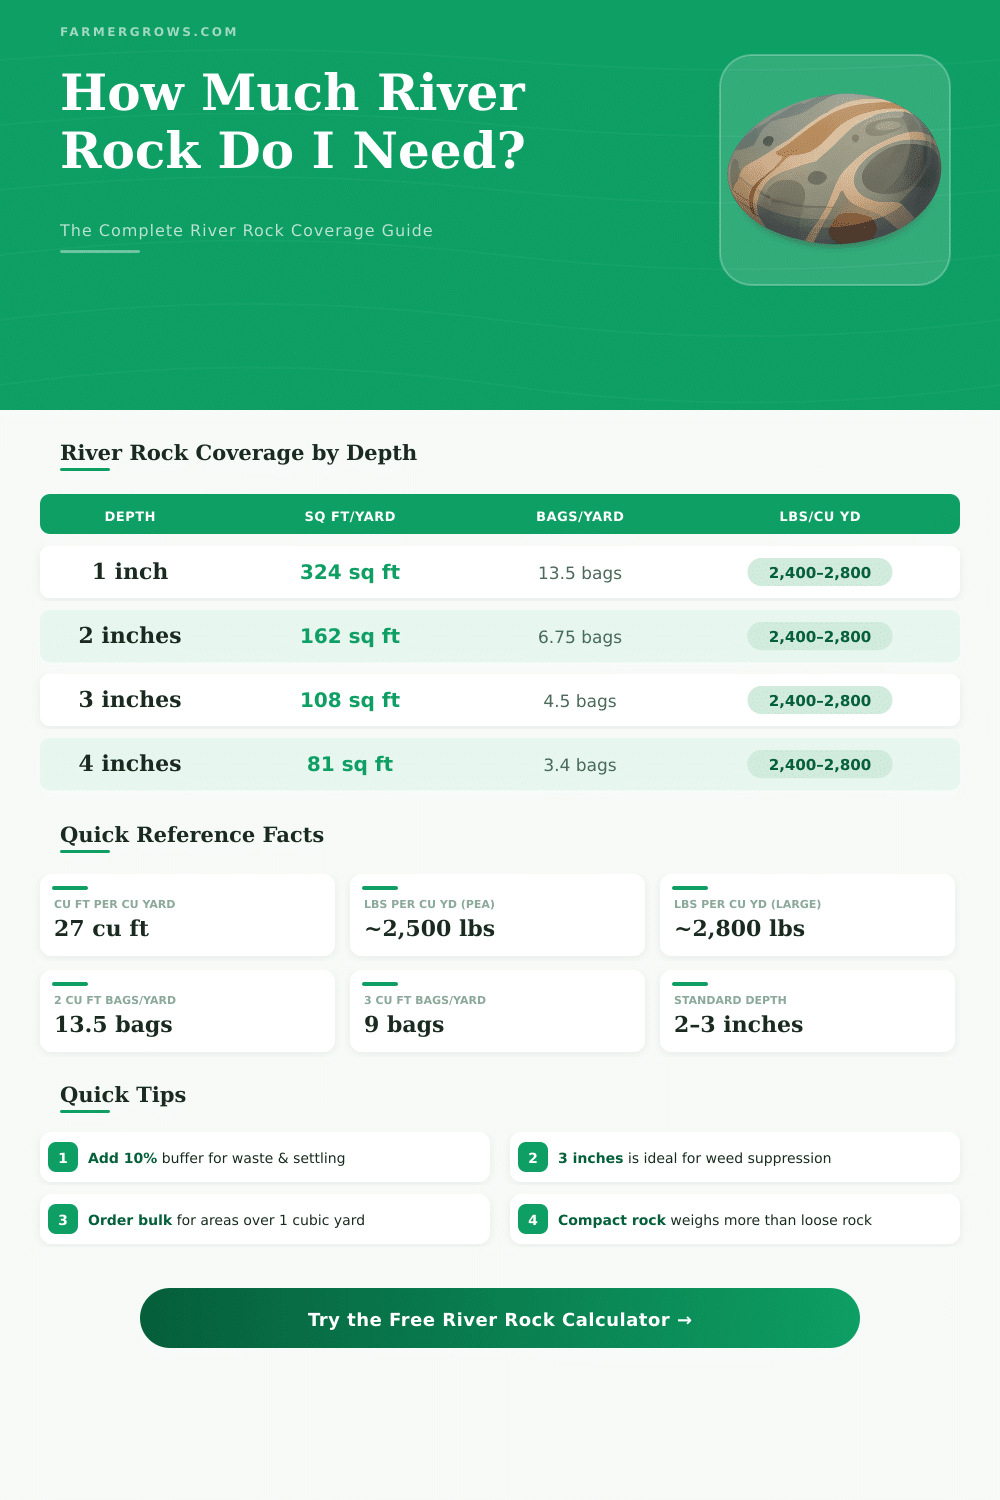This screenshot has height=1500, width=1000.
Task: Click the green accent bar on 9 bags card
Action: pyautogui.click(x=378, y=983)
